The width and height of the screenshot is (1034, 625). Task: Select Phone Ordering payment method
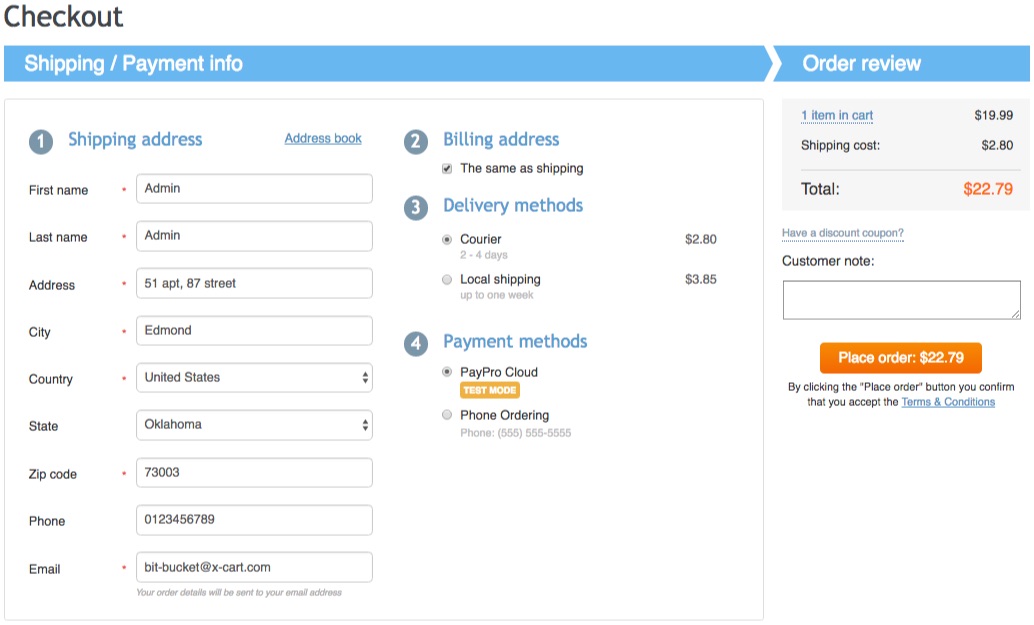click(x=447, y=415)
